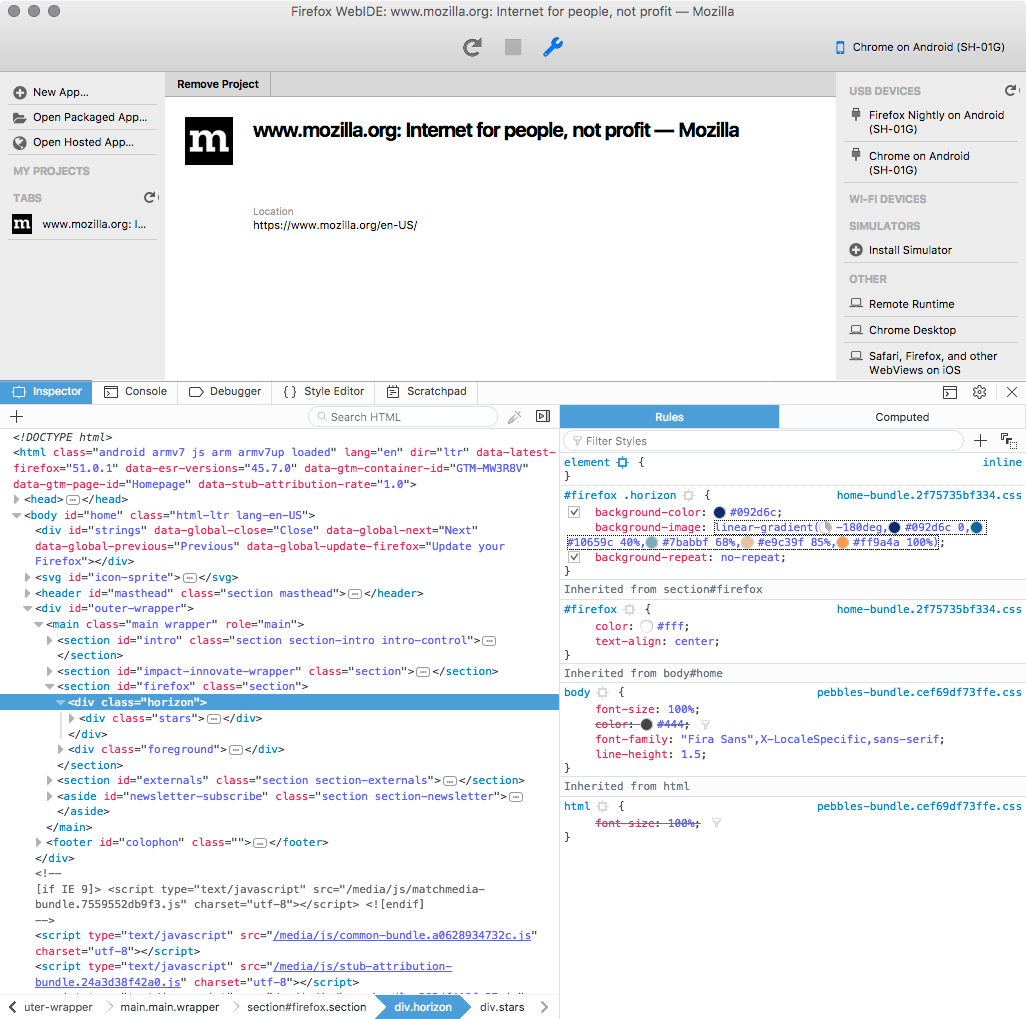1026x1019 pixels.
Task: Open toolbox settings gear
Action: click(x=980, y=392)
